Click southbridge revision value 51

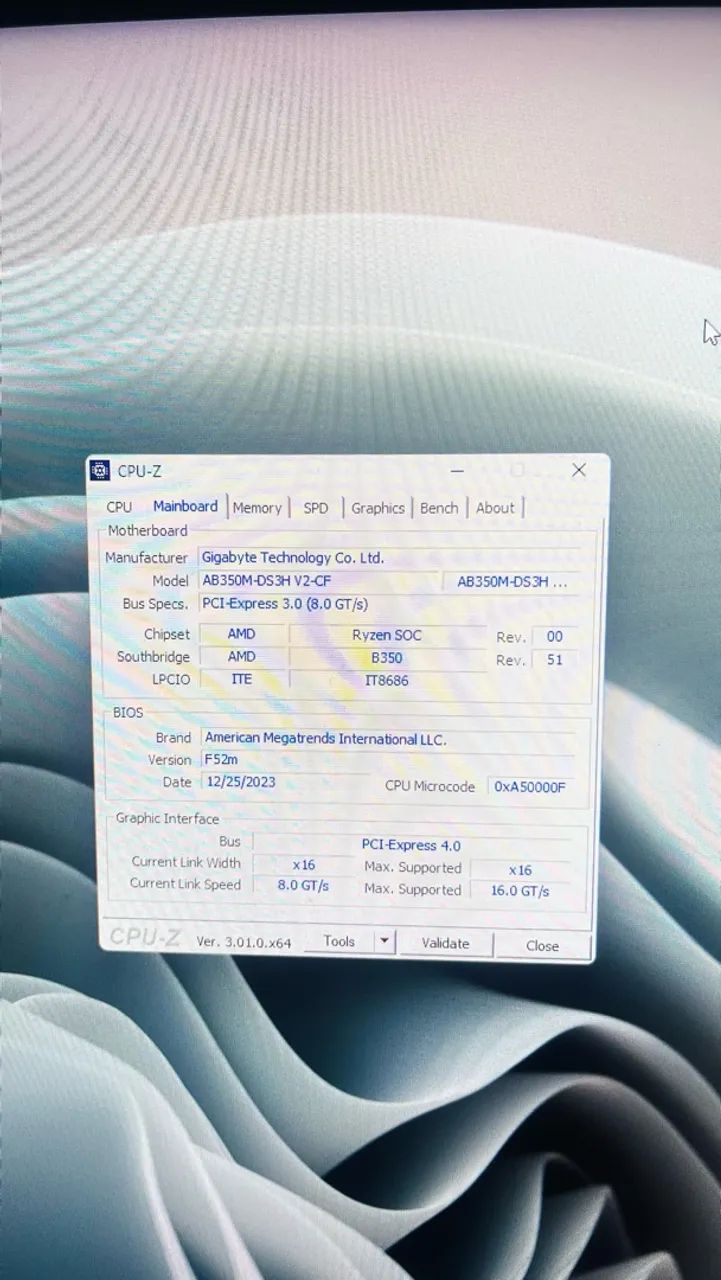coord(555,659)
